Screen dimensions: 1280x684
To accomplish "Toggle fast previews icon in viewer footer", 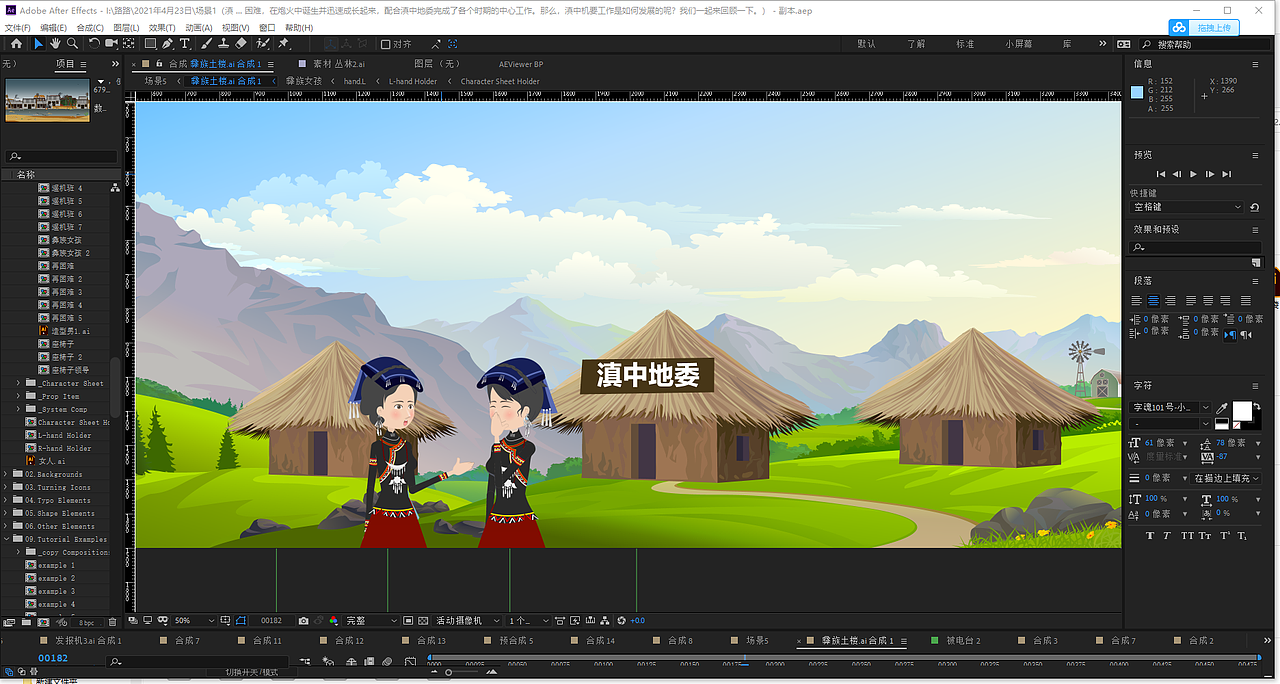I will click(x=575, y=621).
